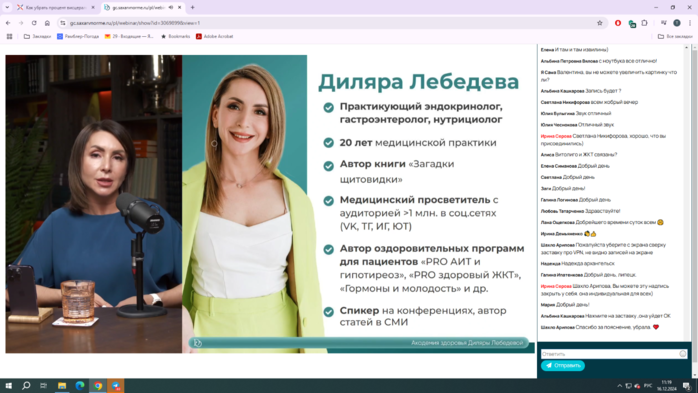Open the '29 · Входящие' mail bookmark
Screen dimensions: 698x393
tap(129, 36)
